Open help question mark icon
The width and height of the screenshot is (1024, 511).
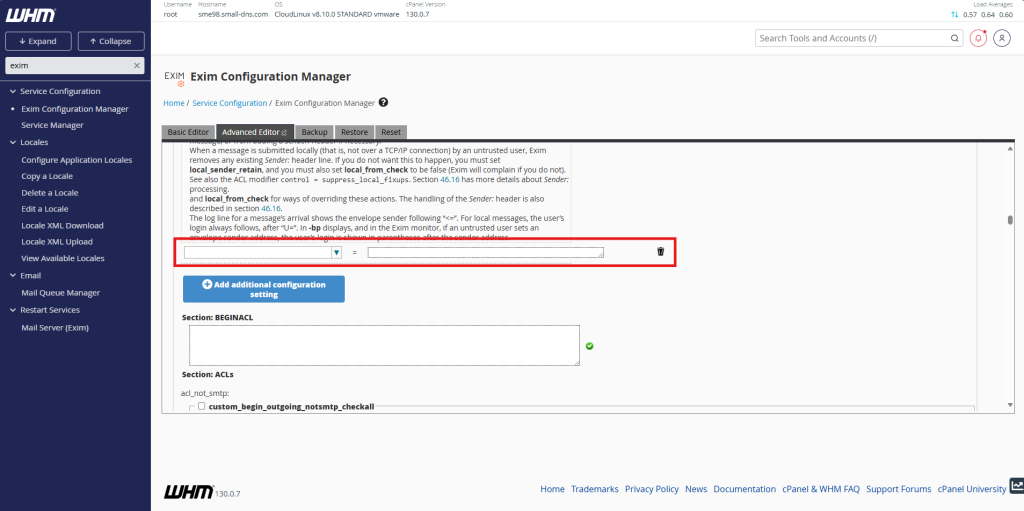[383, 103]
